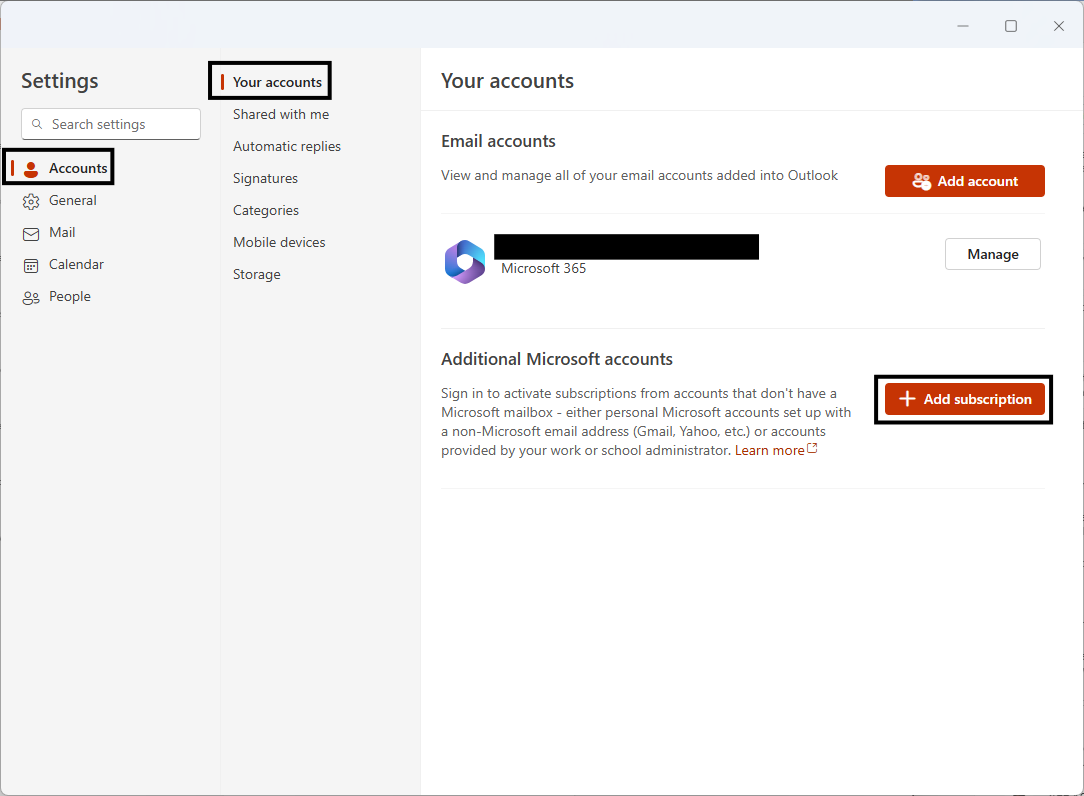View the Storage settings page
1084x796 pixels.
coord(257,274)
